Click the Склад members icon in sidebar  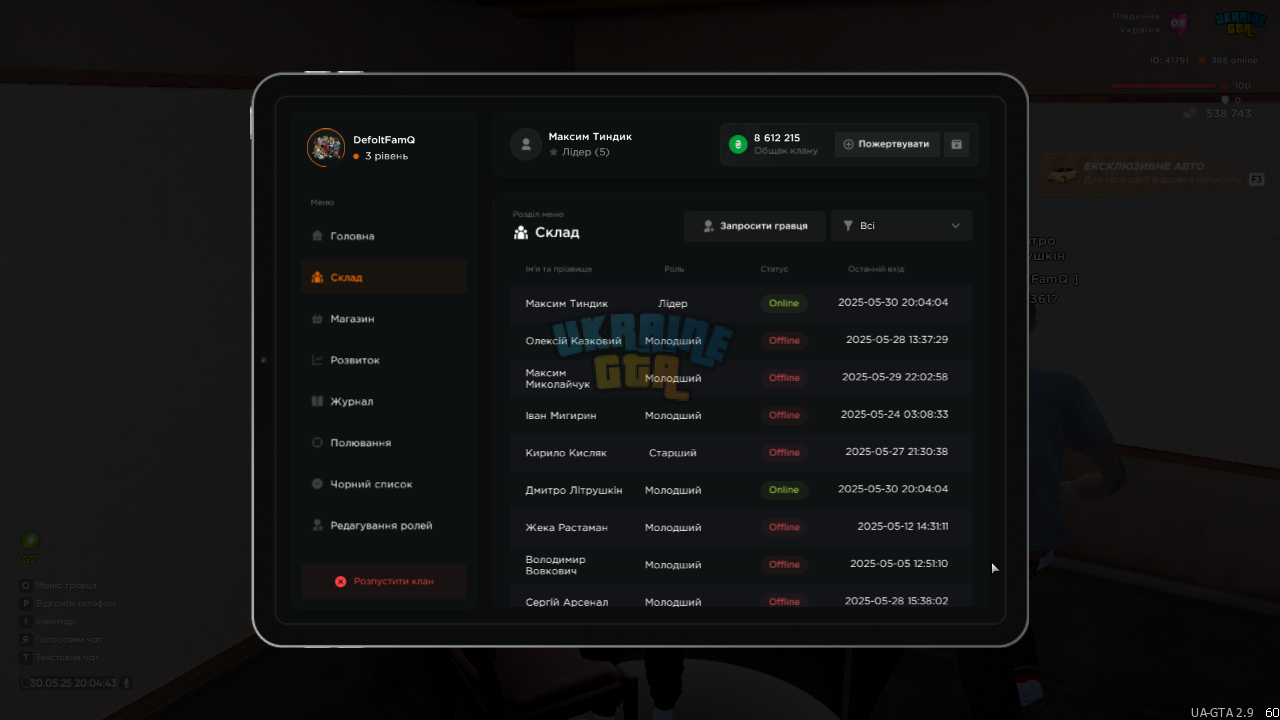tap(317, 277)
